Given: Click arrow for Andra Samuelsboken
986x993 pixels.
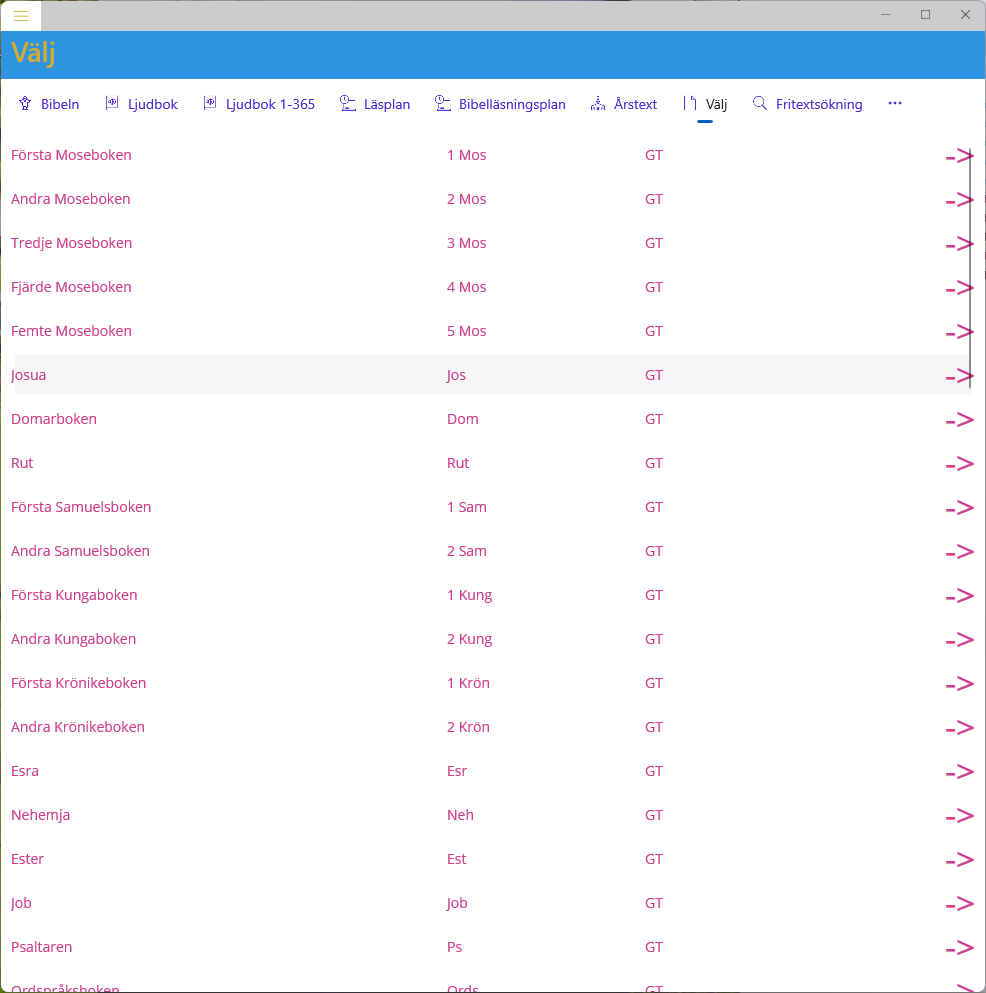Looking at the screenshot, I should pos(959,552).
